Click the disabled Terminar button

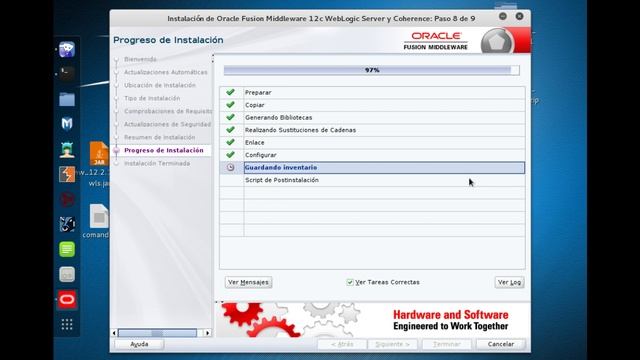[447, 344]
